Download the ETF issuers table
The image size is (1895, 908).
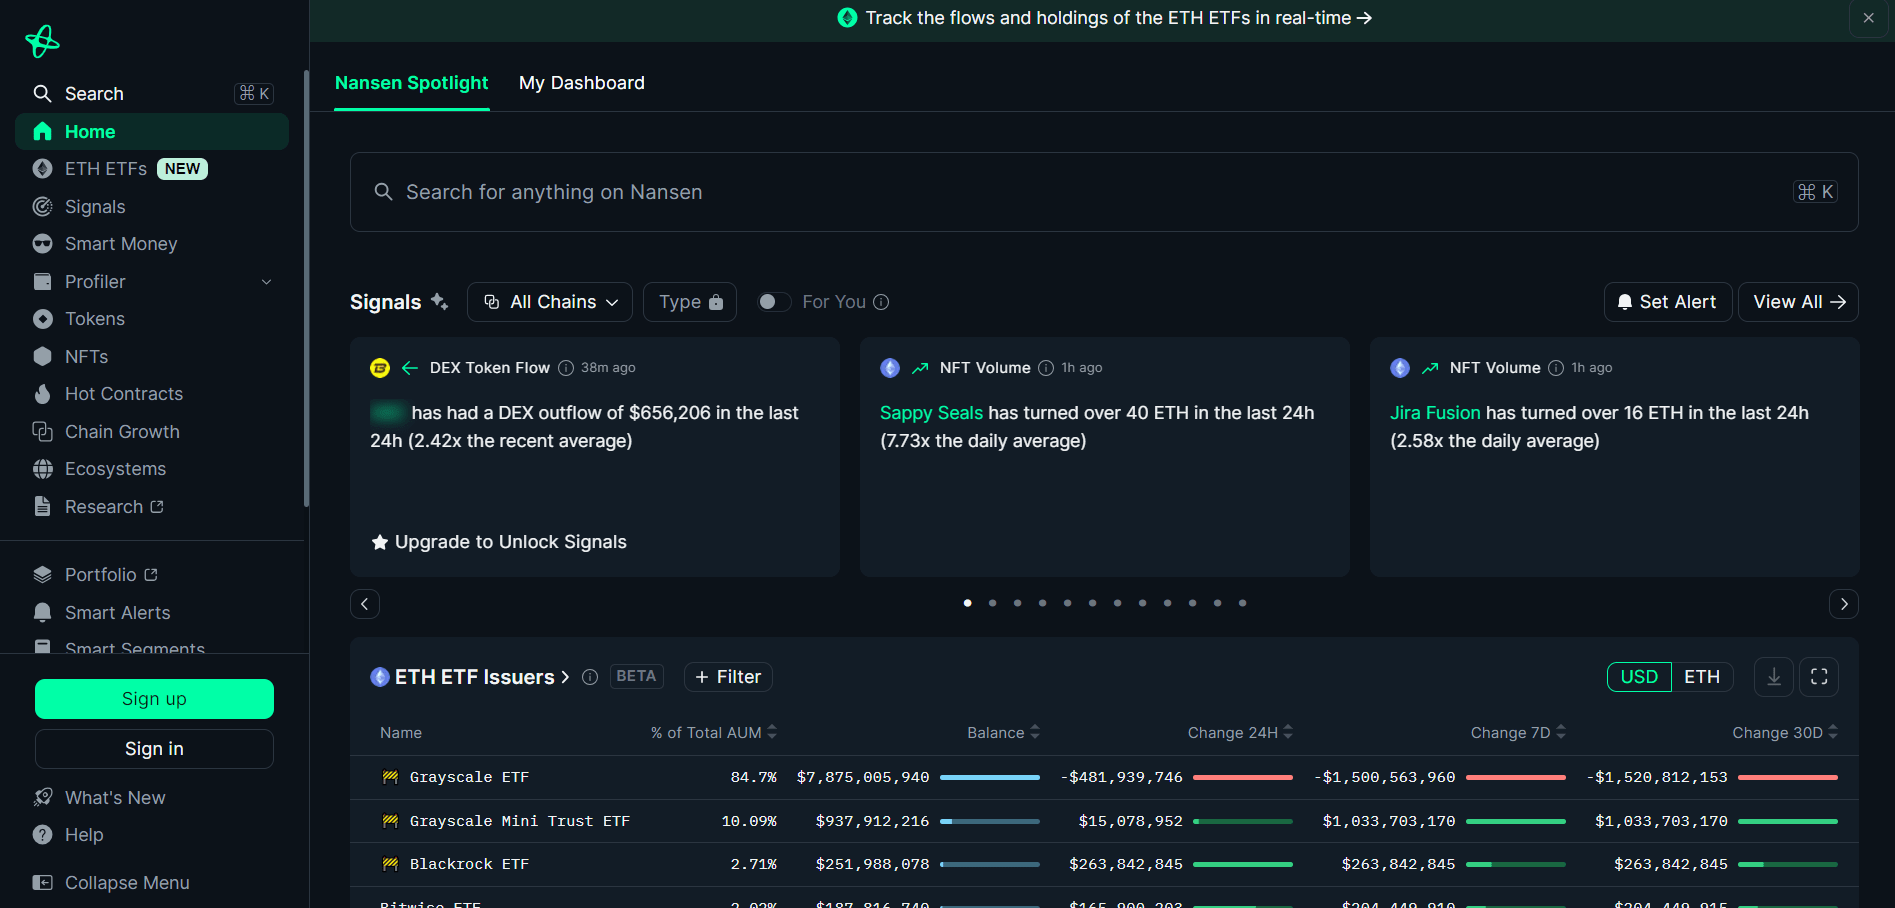click(1774, 677)
